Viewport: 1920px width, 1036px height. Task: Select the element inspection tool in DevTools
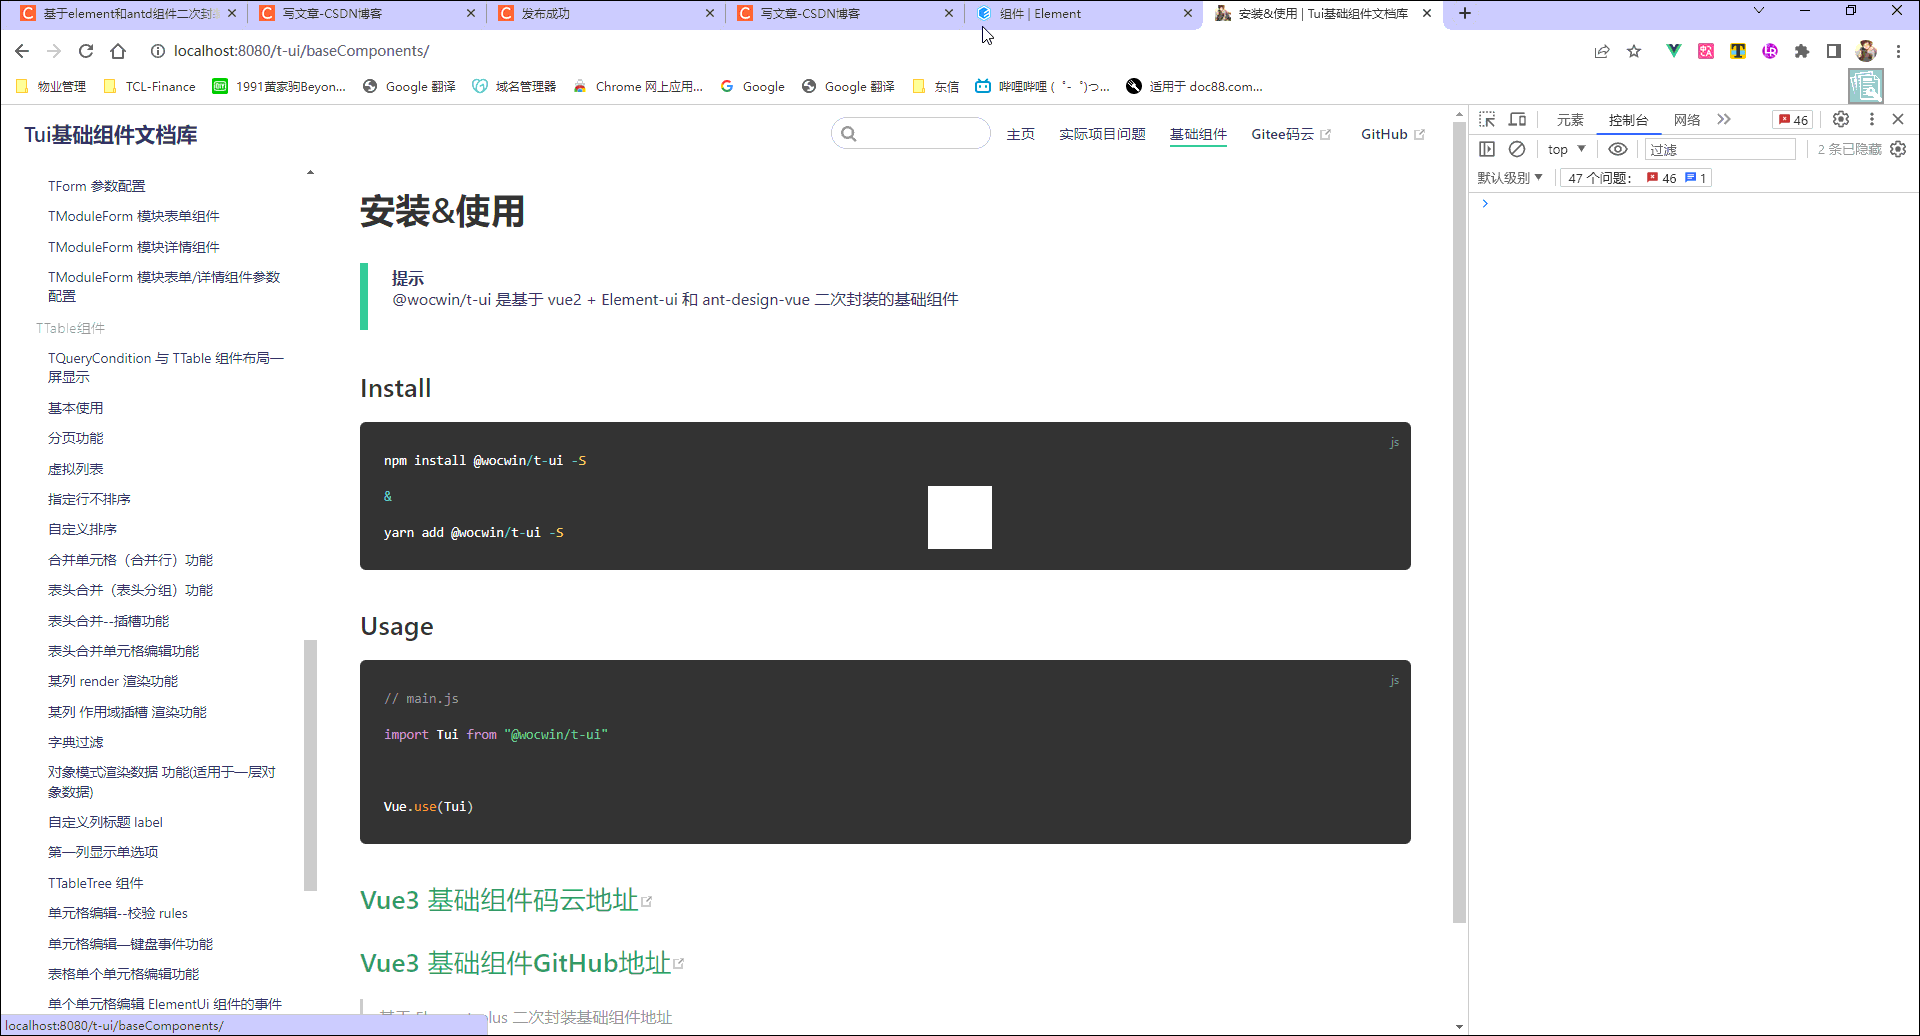click(1488, 119)
